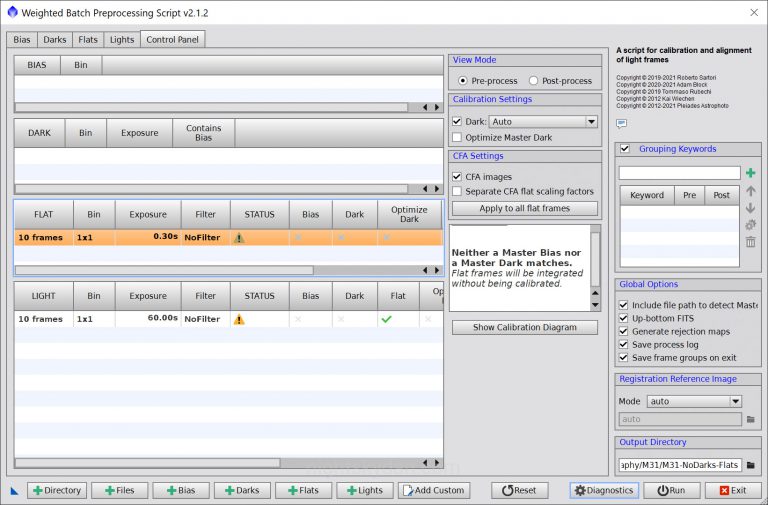The height and width of the screenshot is (505, 768).
Task: Select the Post-process radio button
Action: [534, 81]
